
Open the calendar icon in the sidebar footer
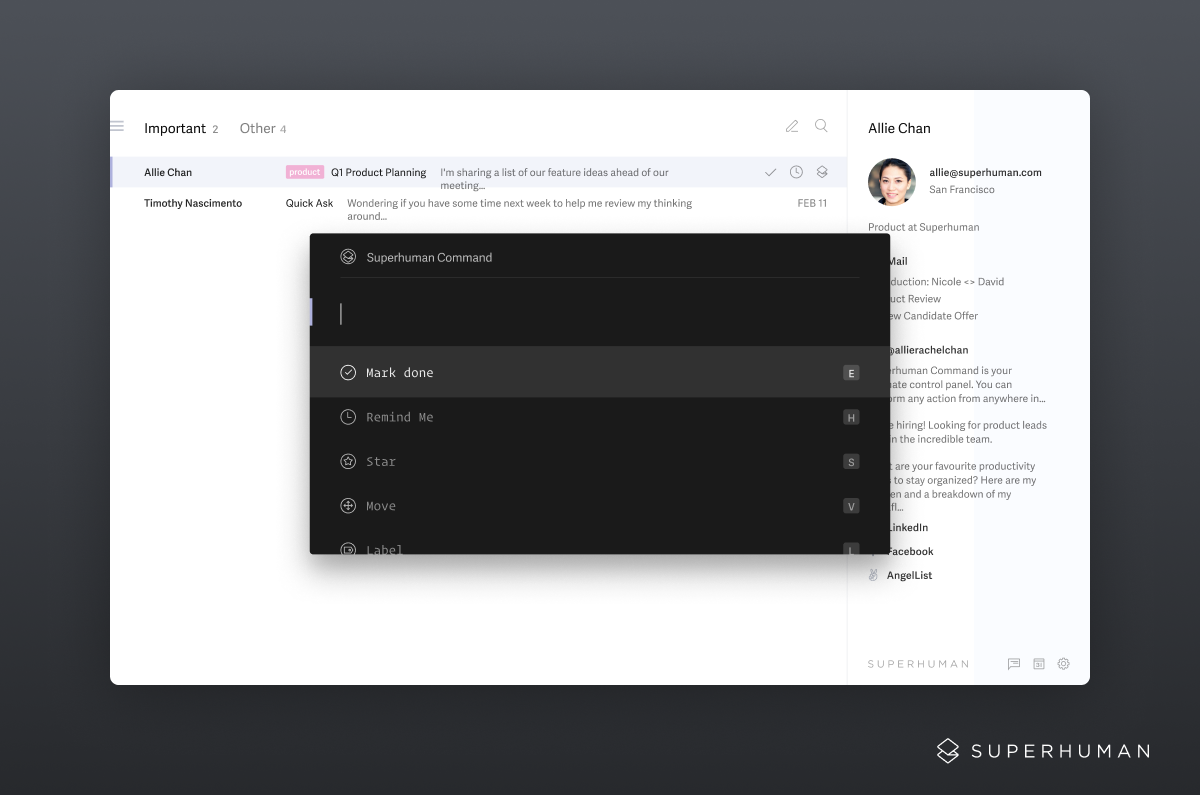click(x=1038, y=663)
